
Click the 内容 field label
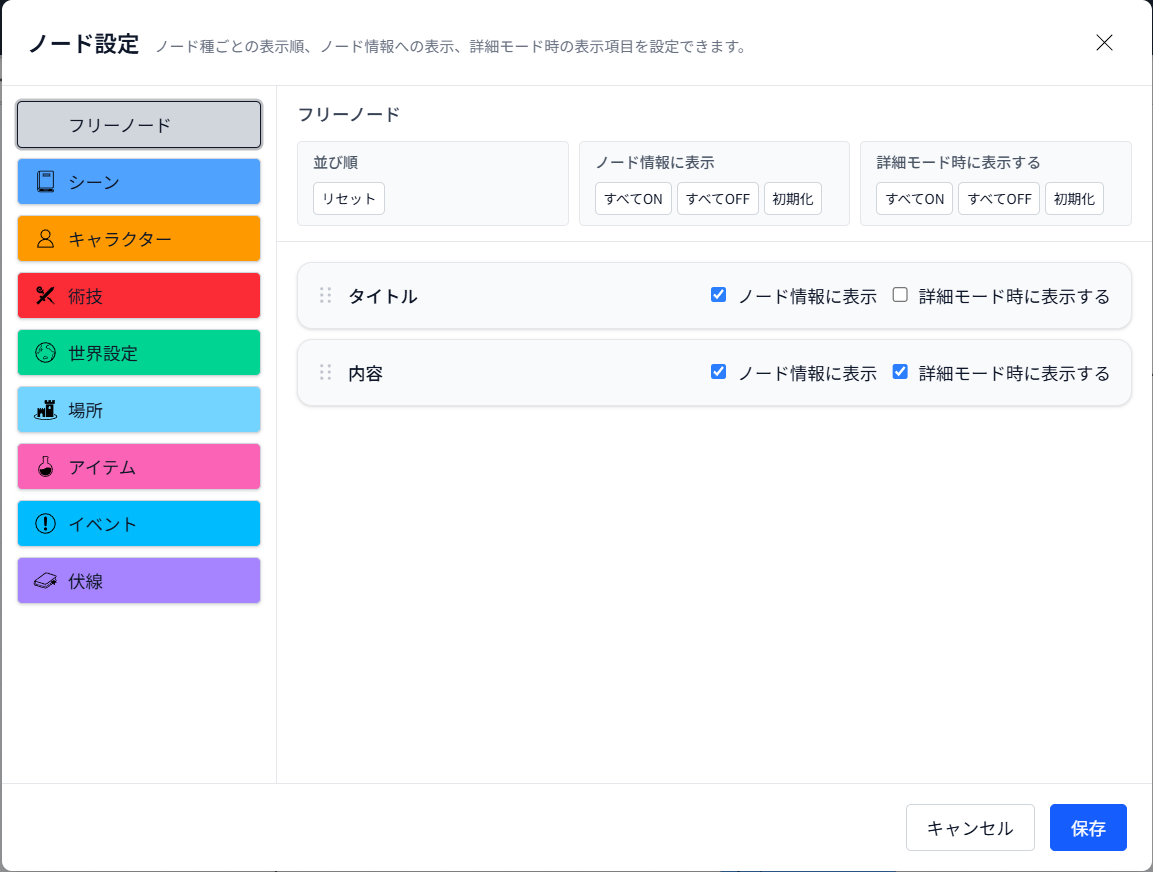click(x=365, y=374)
